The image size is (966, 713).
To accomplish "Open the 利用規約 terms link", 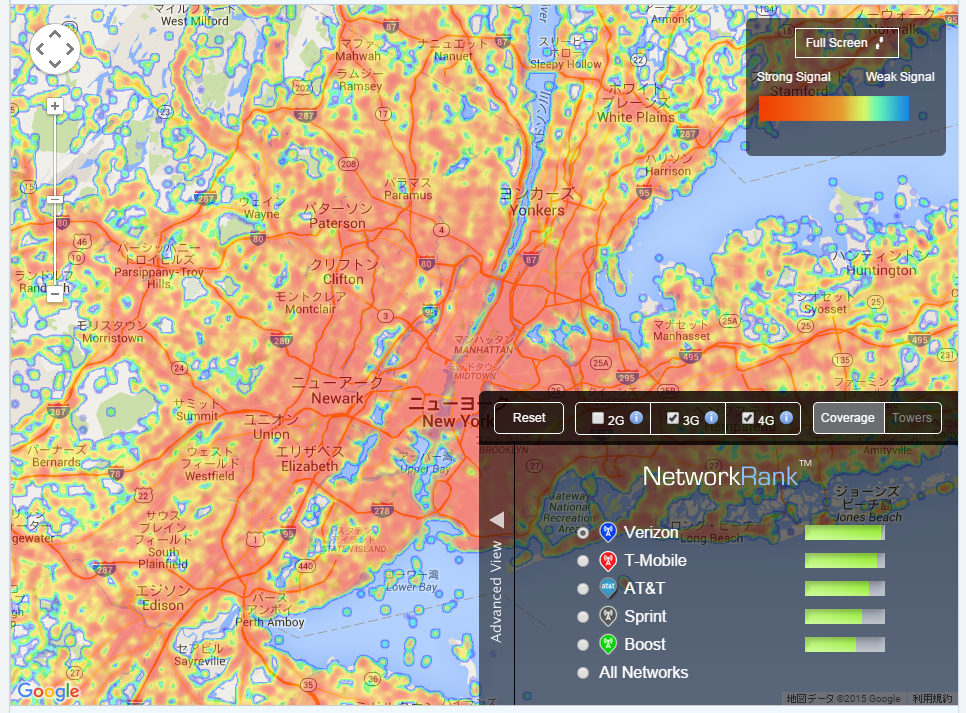I will (932, 698).
